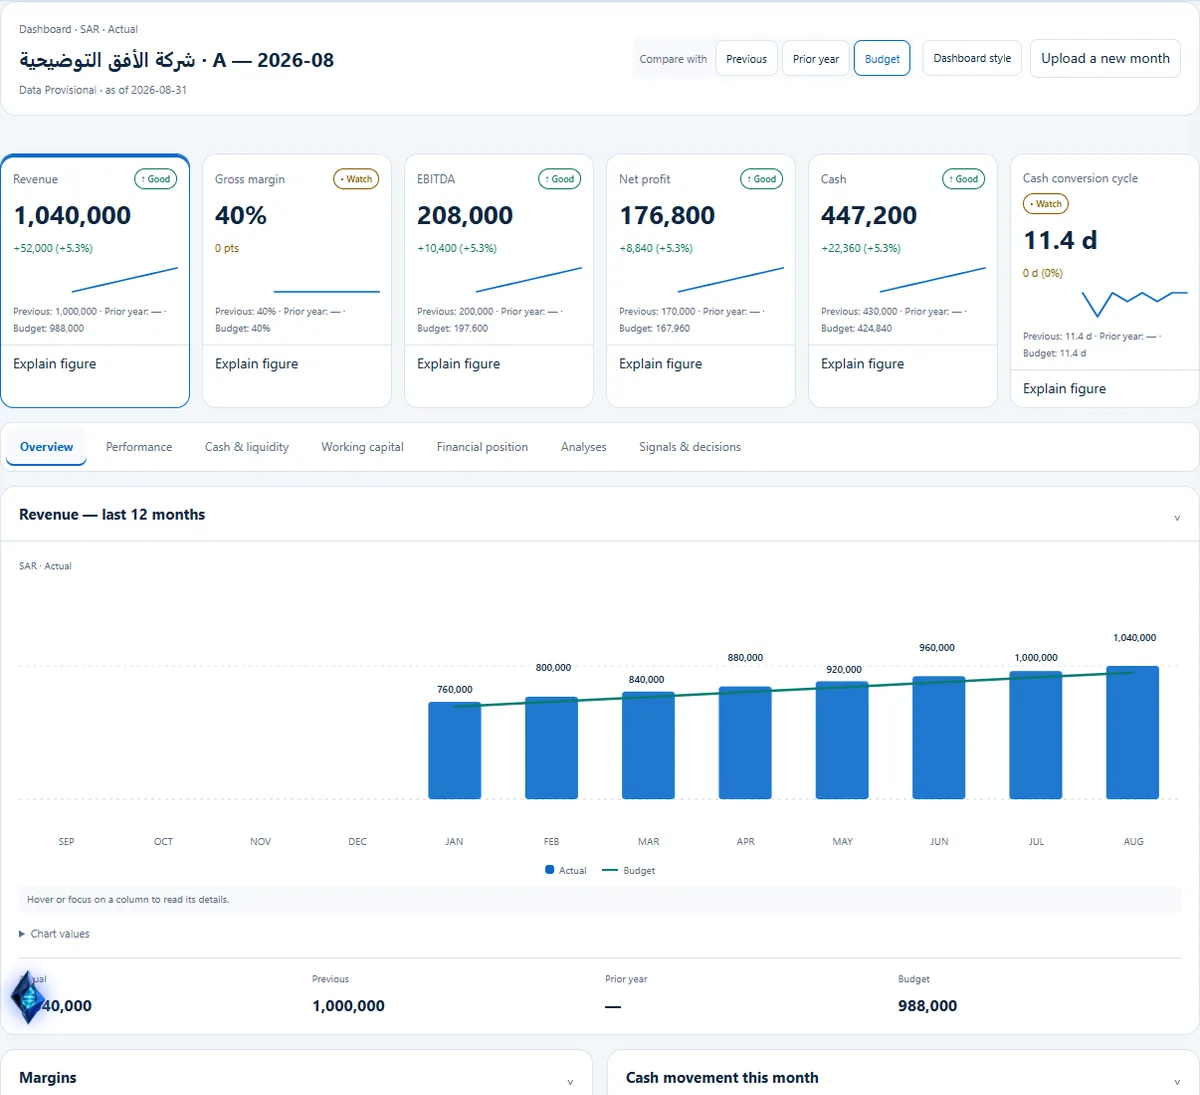Explain figure for Net profit
The image size is (1200, 1095).
661,364
